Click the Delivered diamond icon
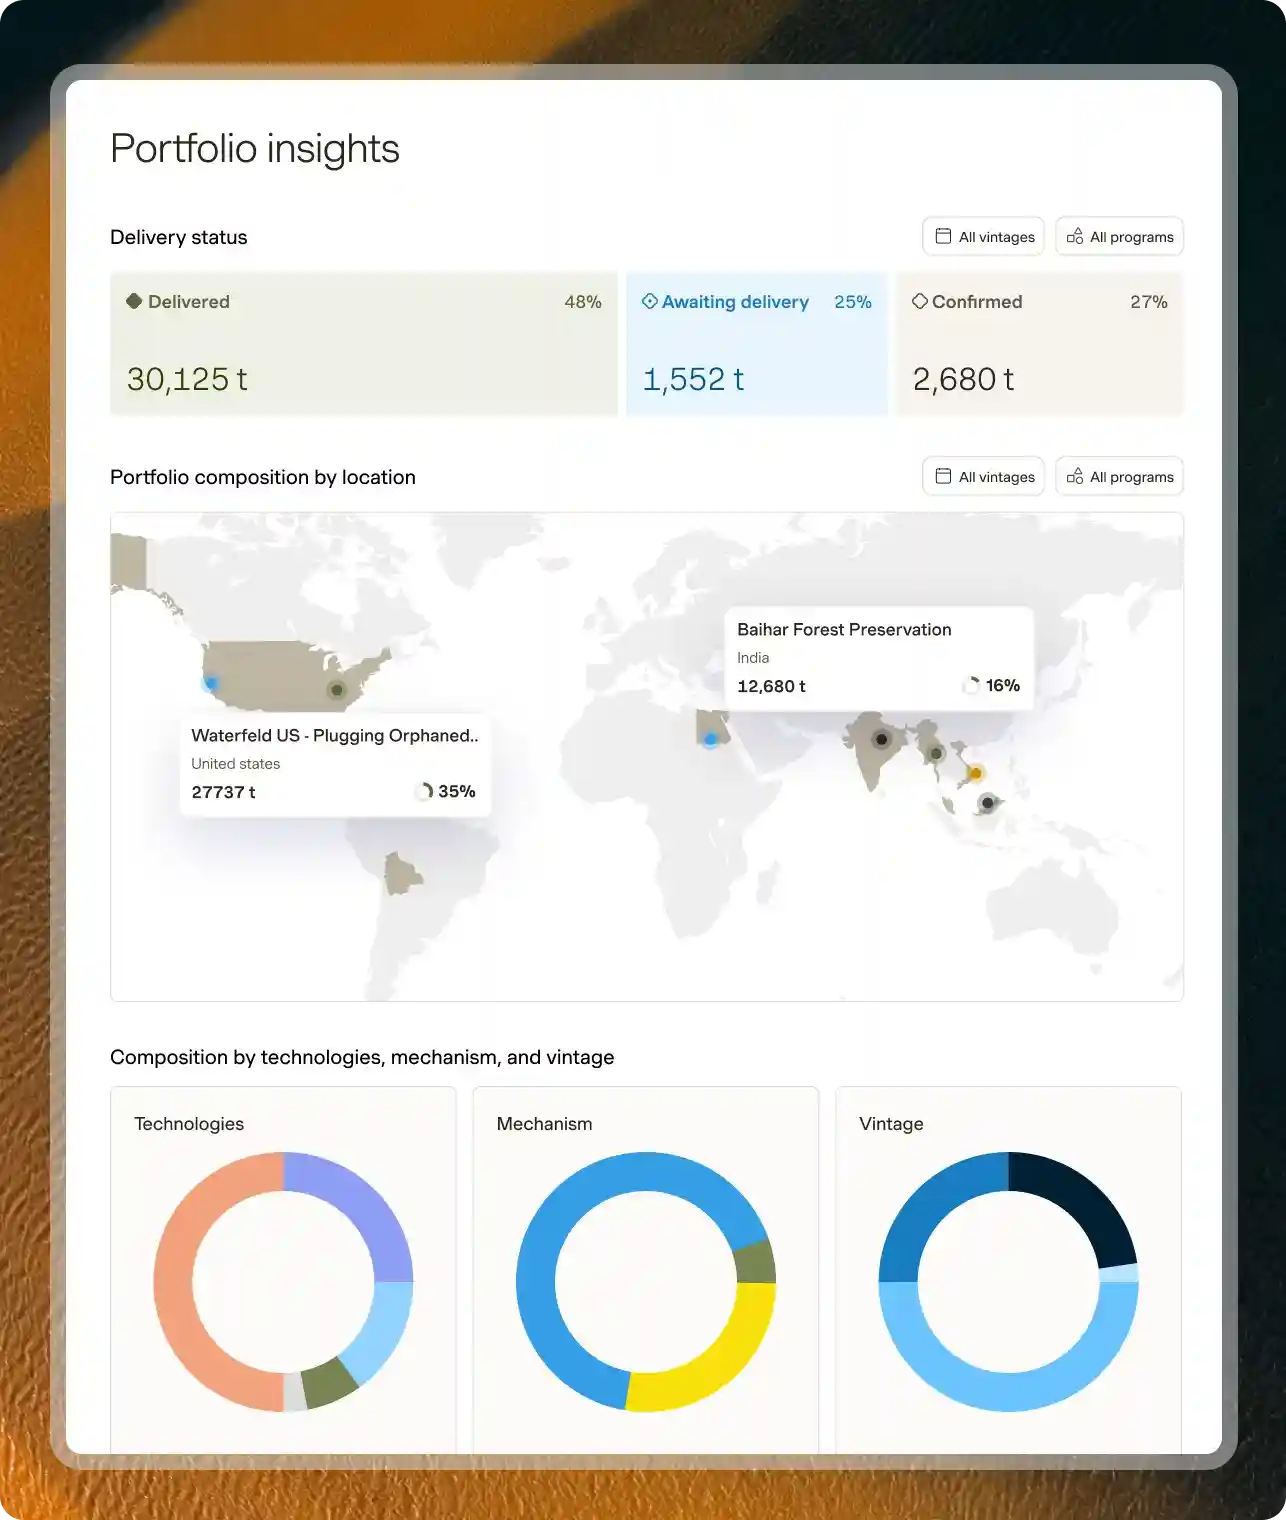The image size is (1286, 1520). (x=134, y=301)
